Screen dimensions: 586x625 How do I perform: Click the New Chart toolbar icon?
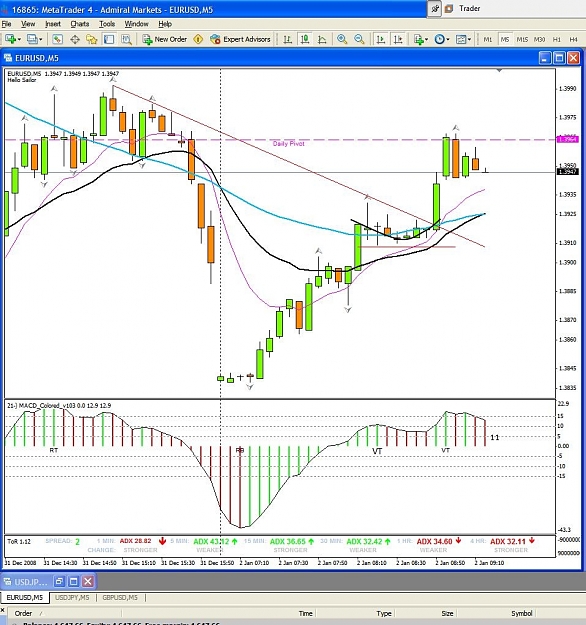[10, 39]
